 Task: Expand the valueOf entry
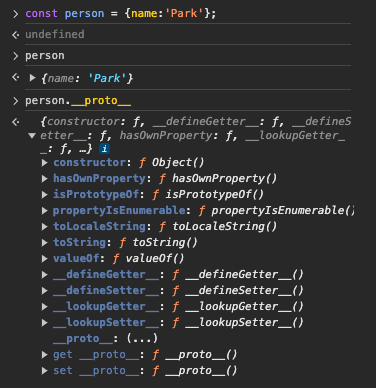tap(44, 259)
